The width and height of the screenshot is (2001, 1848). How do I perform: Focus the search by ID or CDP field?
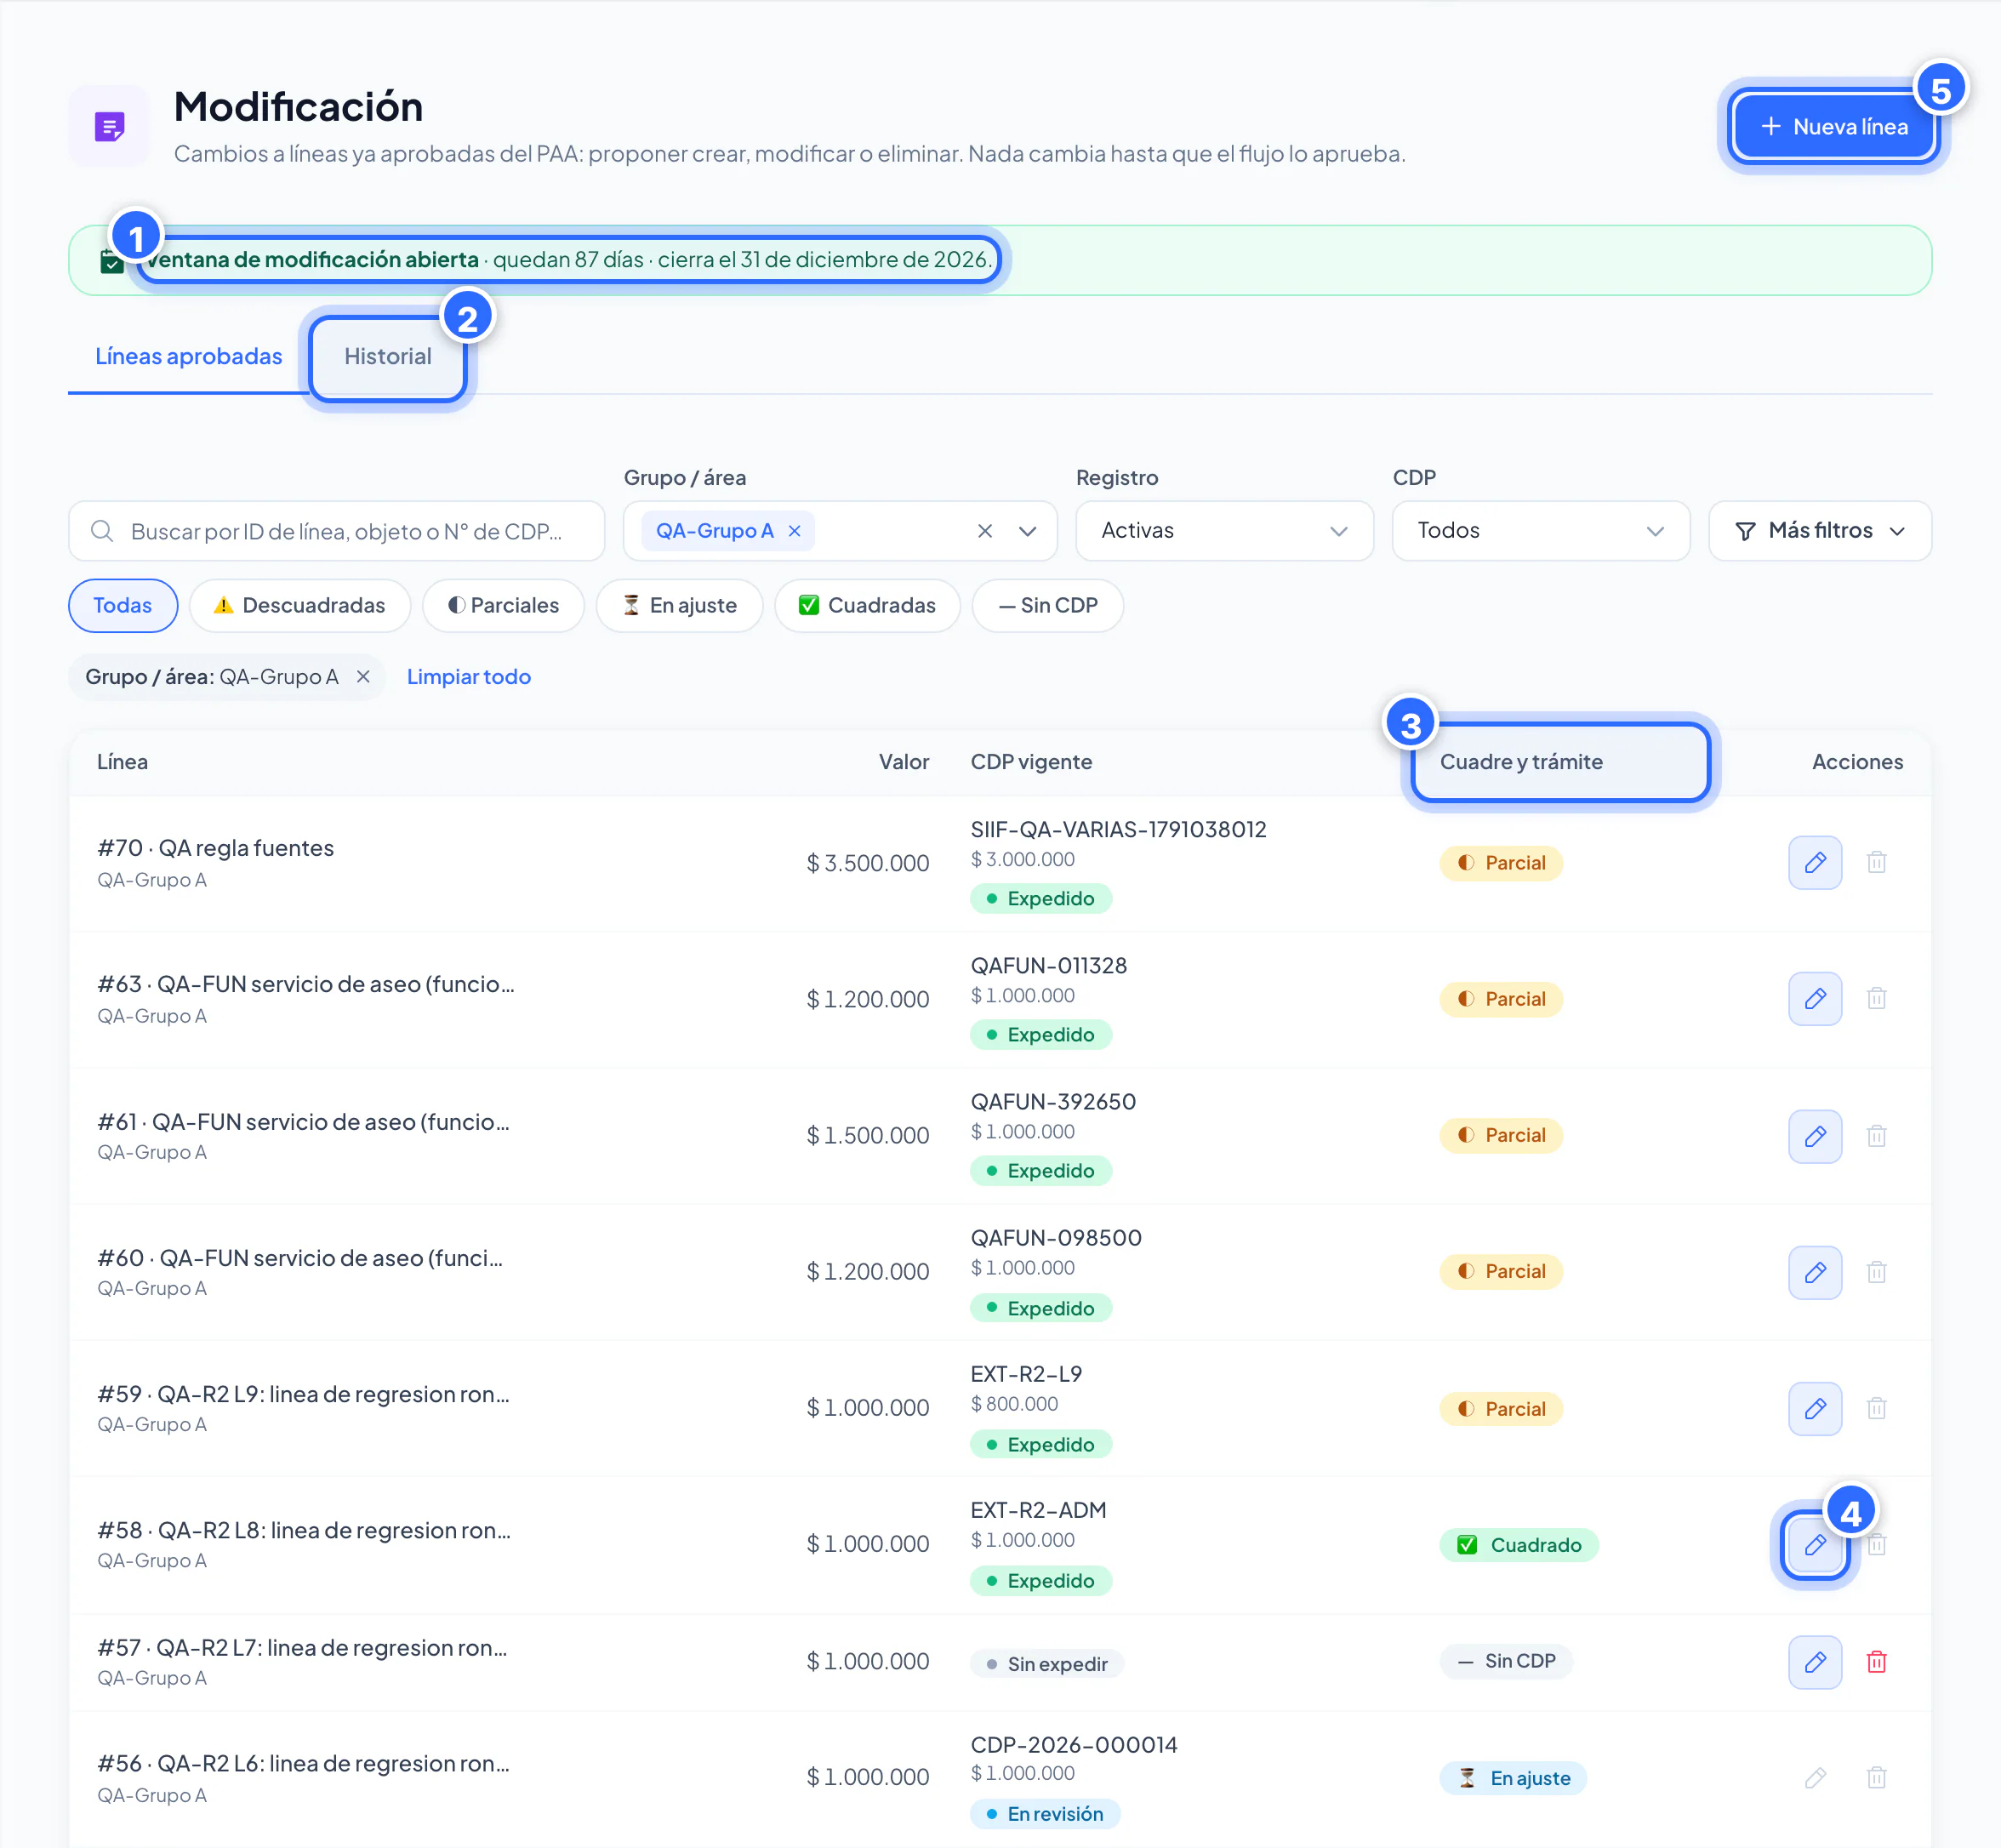(336, 531)
